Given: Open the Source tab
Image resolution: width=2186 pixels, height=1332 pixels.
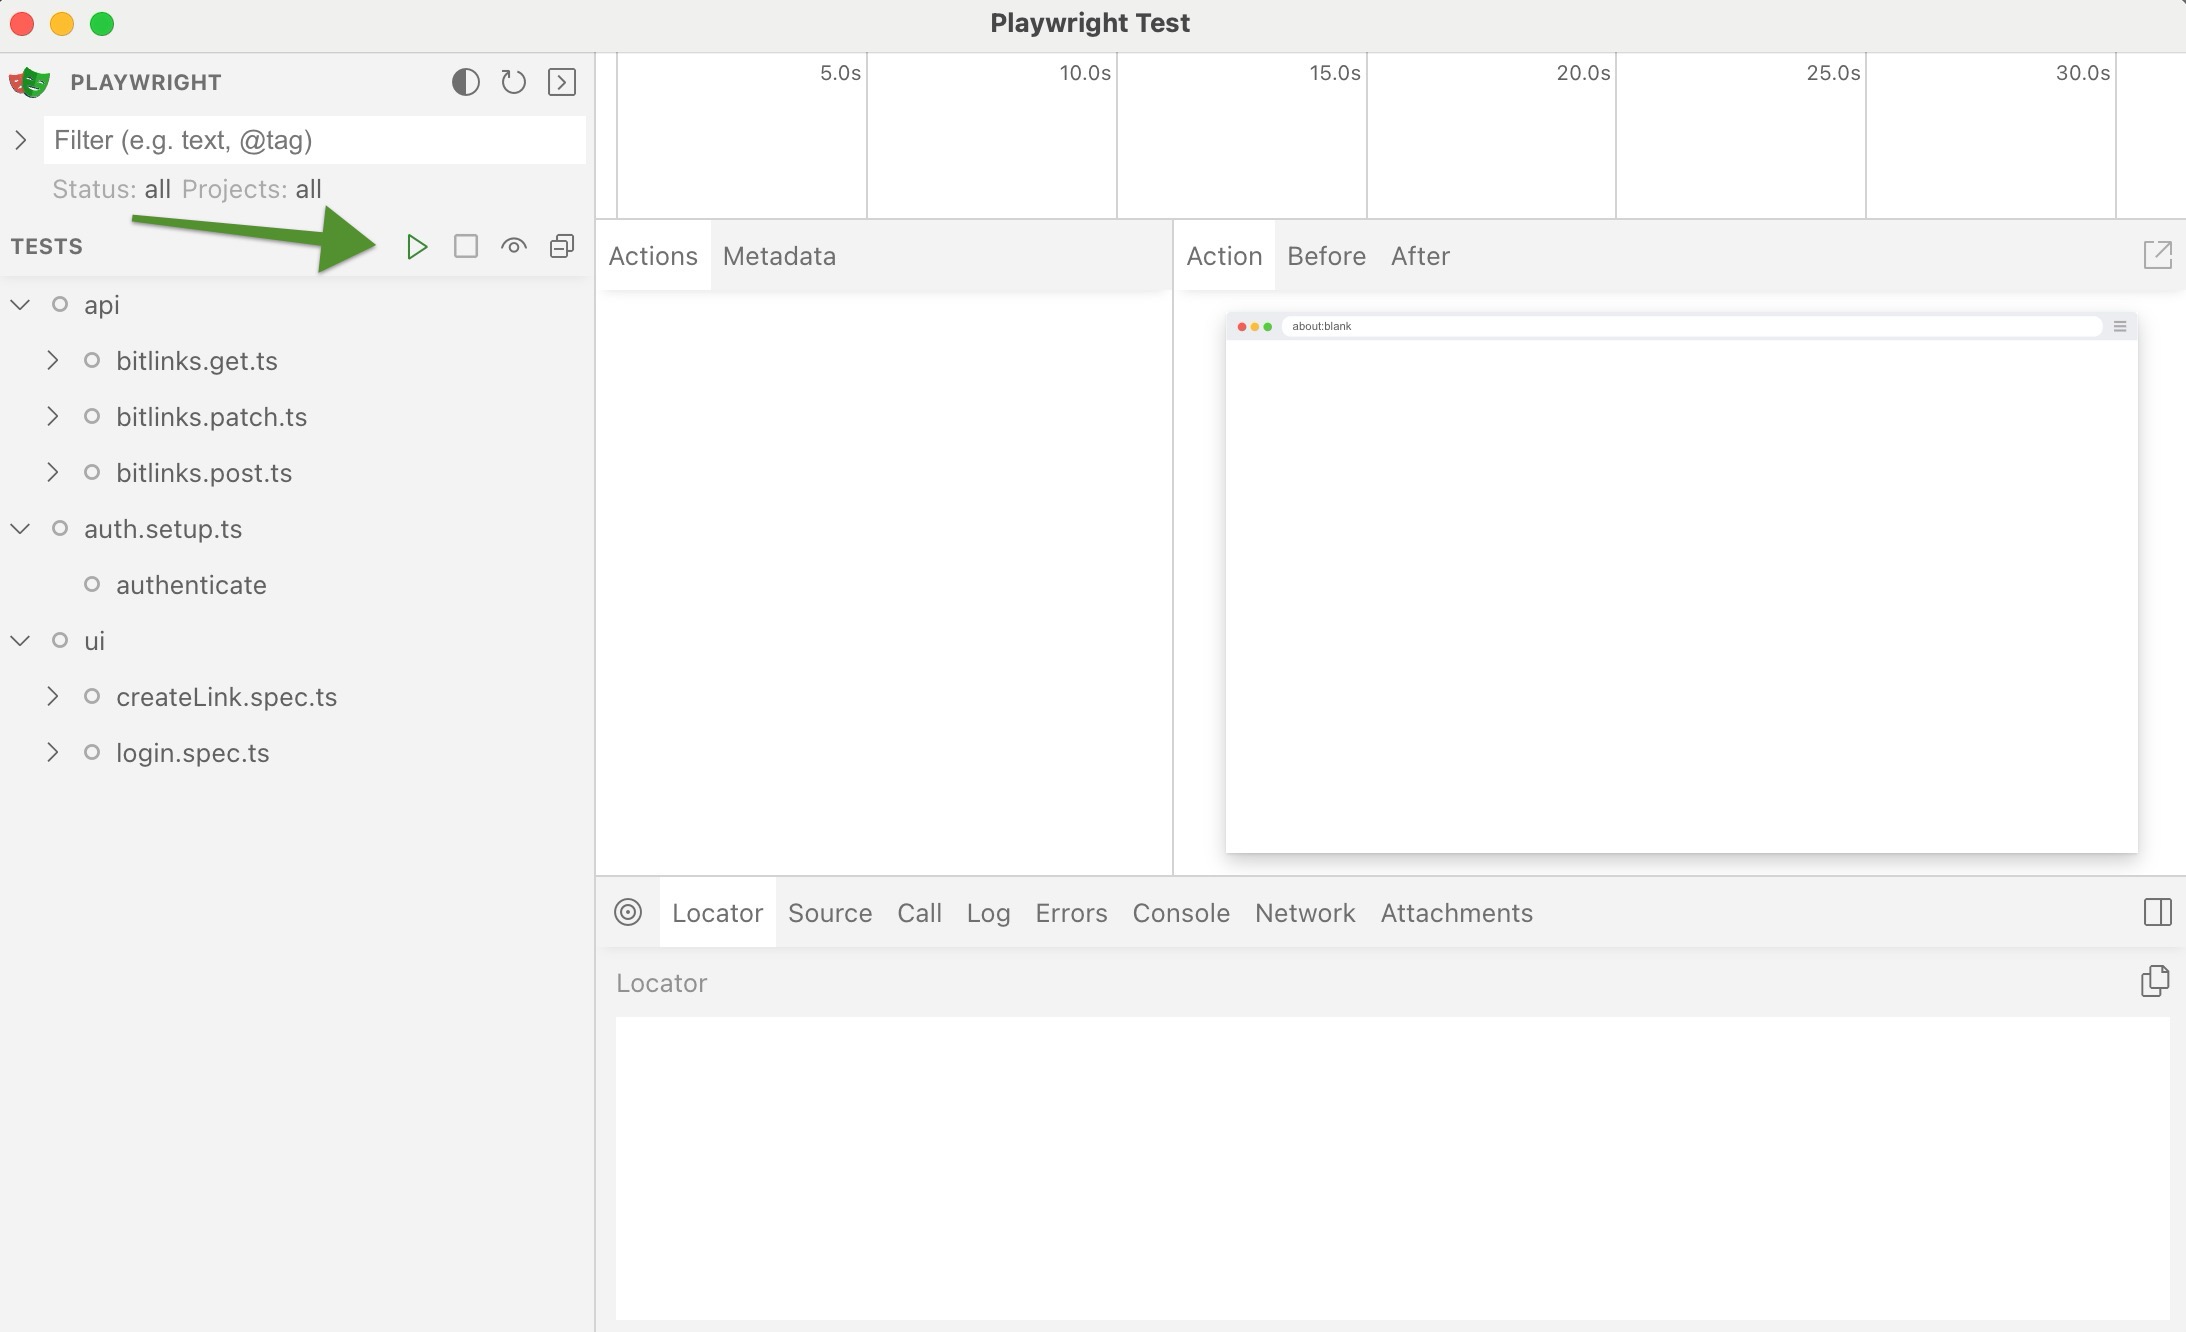Looking at the screenshot, I should 830,913.
